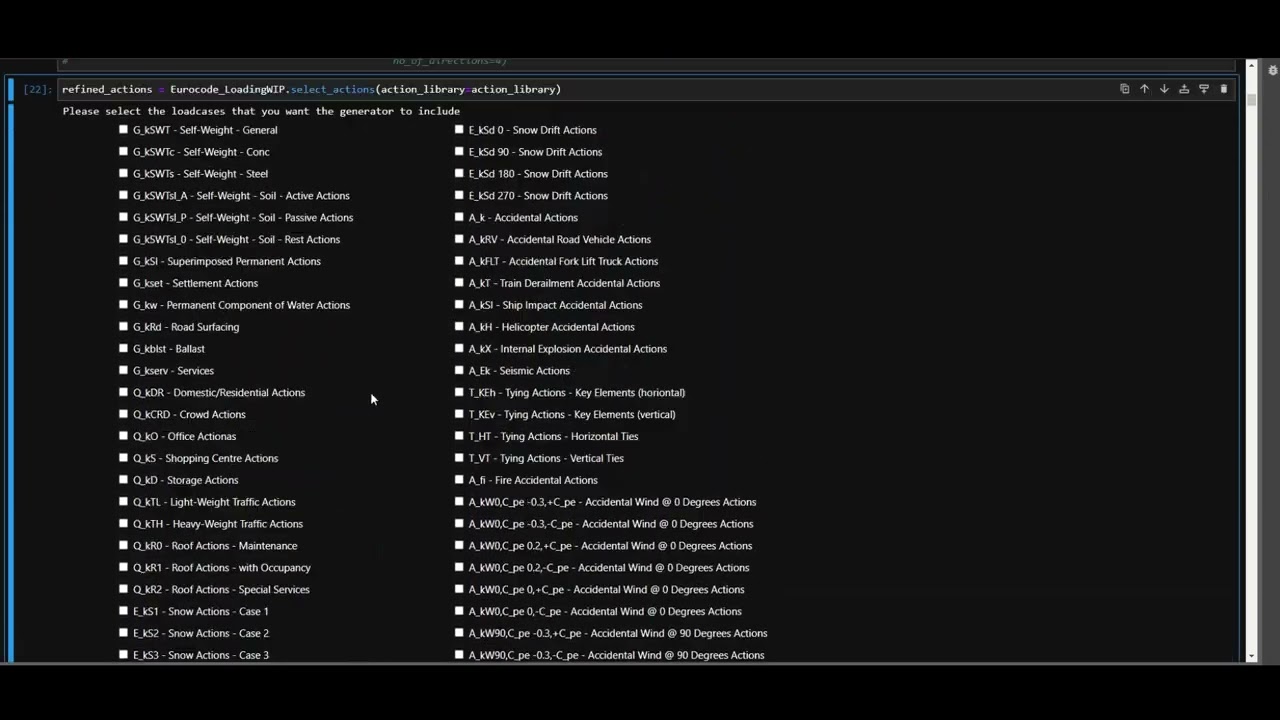Check E_kS3 Snow Actions Case 3 checkbox
This screenshot has height=720, width=1280.
click(x=123, y=655)
